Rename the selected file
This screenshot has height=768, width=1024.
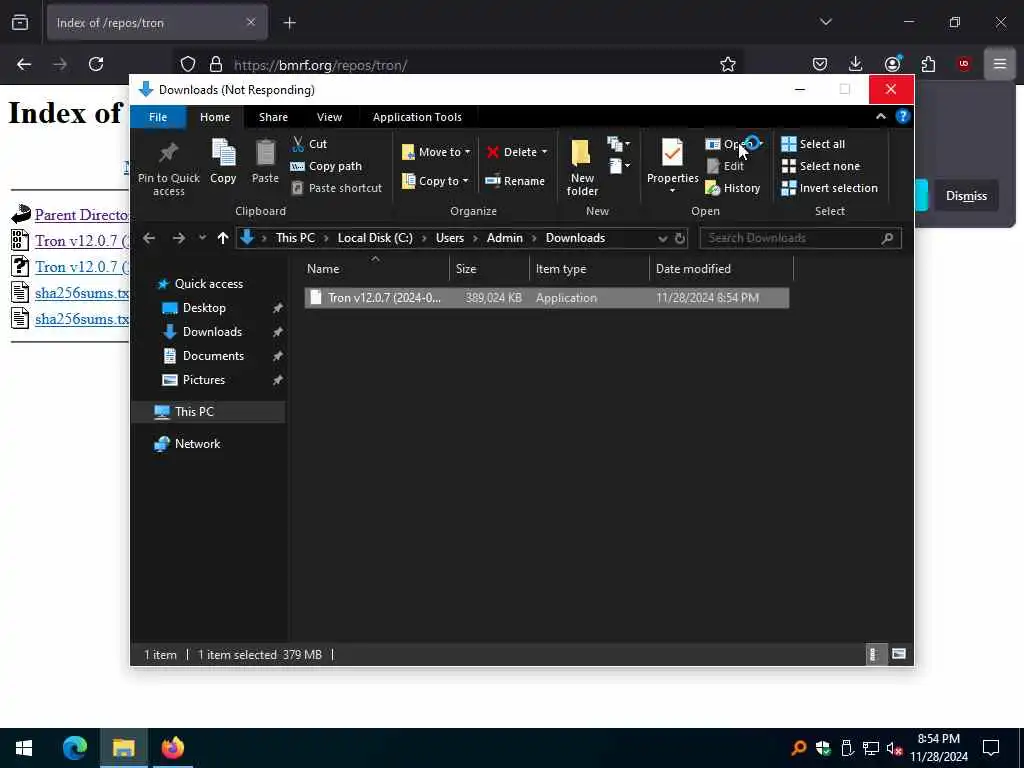pos(515,181)
